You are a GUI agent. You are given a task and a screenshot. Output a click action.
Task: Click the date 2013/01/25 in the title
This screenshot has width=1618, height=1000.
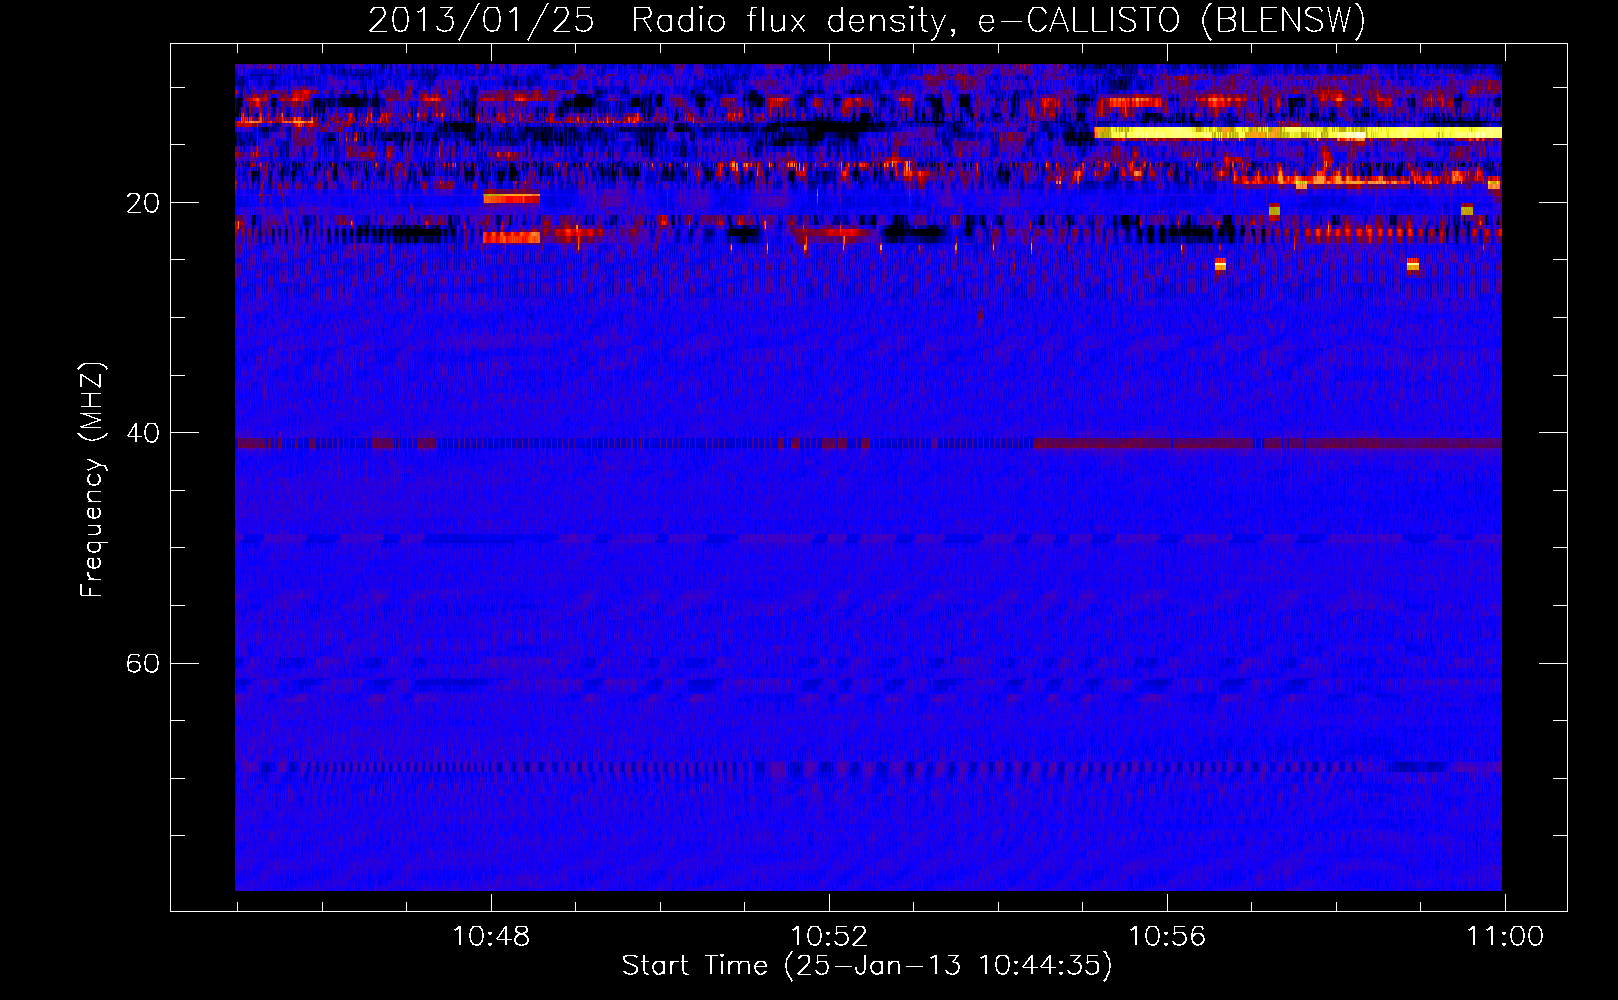click(x=481, y=21)
